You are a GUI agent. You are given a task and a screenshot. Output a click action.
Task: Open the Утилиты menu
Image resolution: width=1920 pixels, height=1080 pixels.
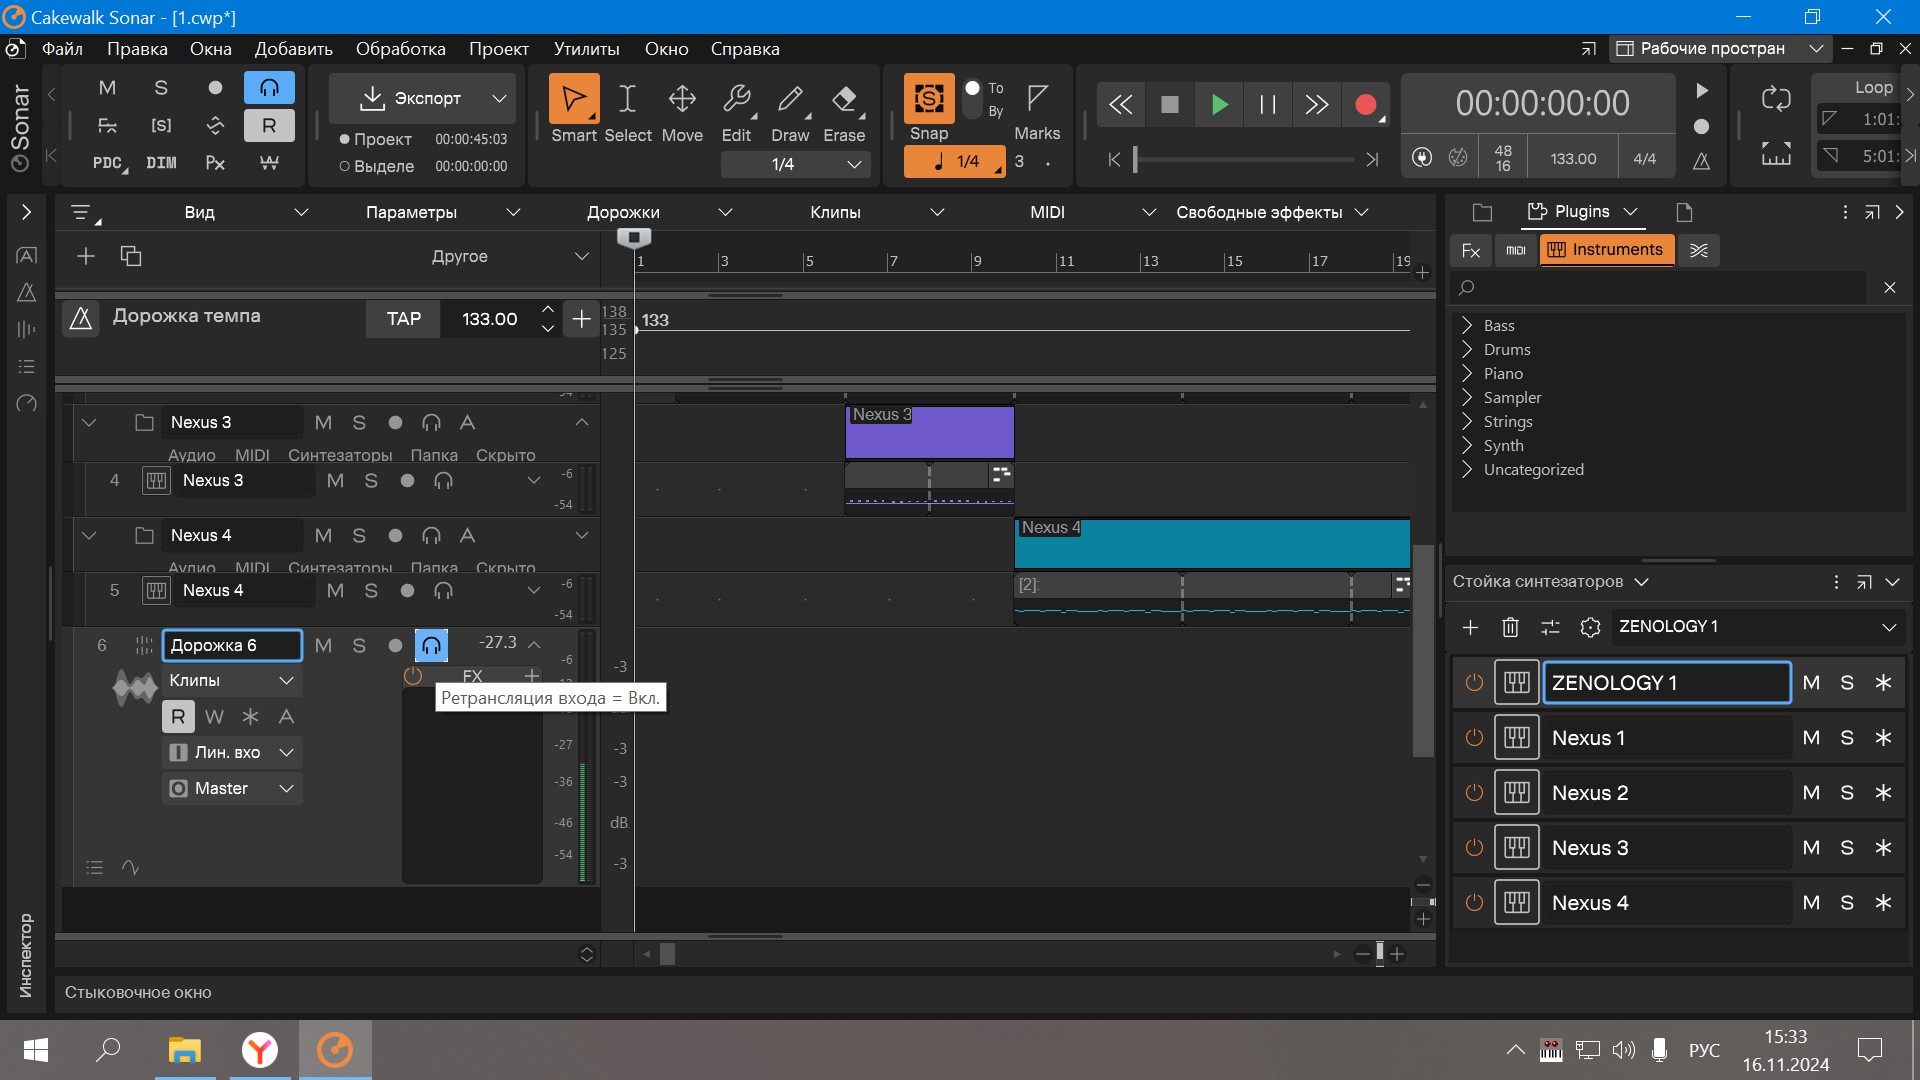pyautogui.click(x=587, y=49)
